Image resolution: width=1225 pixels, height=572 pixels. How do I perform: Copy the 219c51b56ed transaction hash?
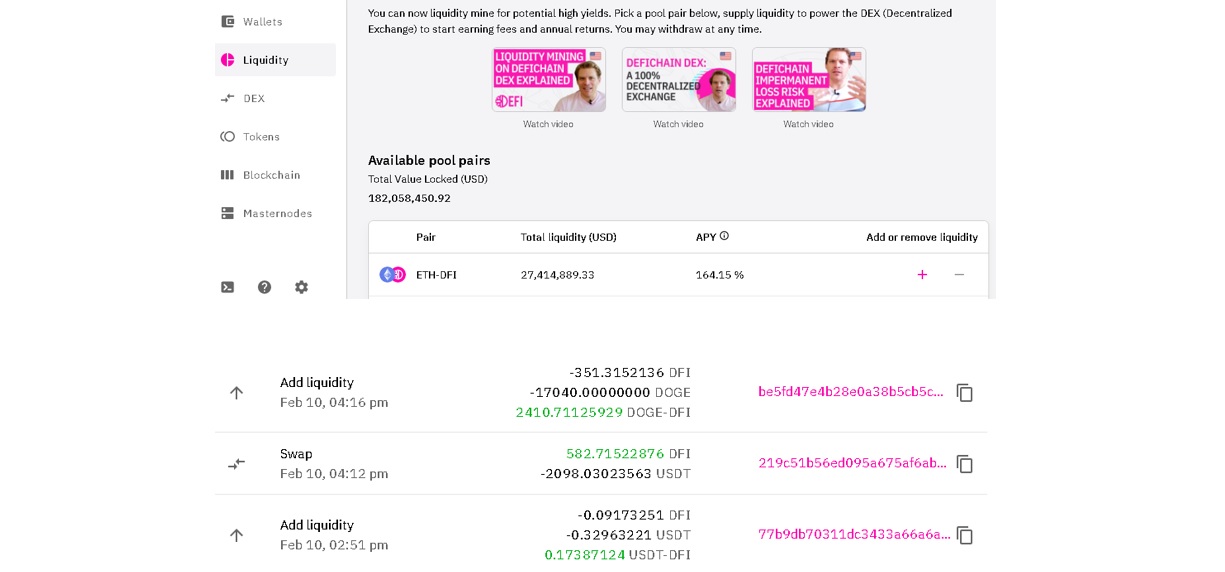(x=965, y=464)
